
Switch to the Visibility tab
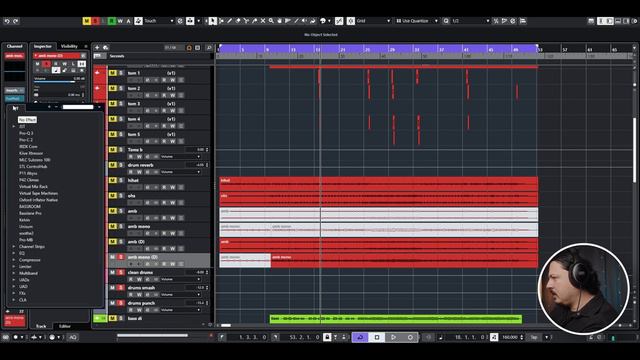point(69,47)
